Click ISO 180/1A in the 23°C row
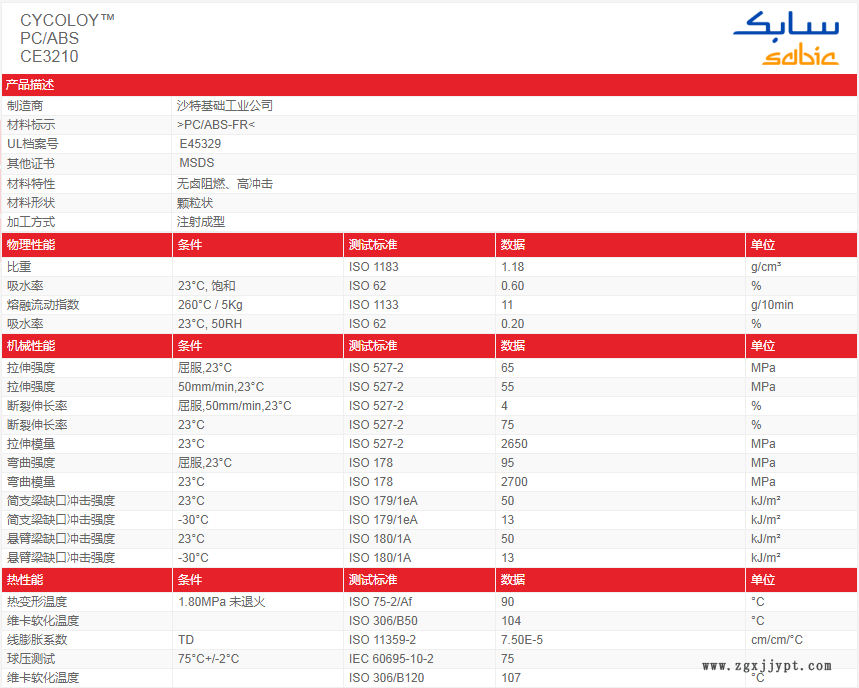The image size is (859, 688). pyautogui.click(x=380, y=539)
